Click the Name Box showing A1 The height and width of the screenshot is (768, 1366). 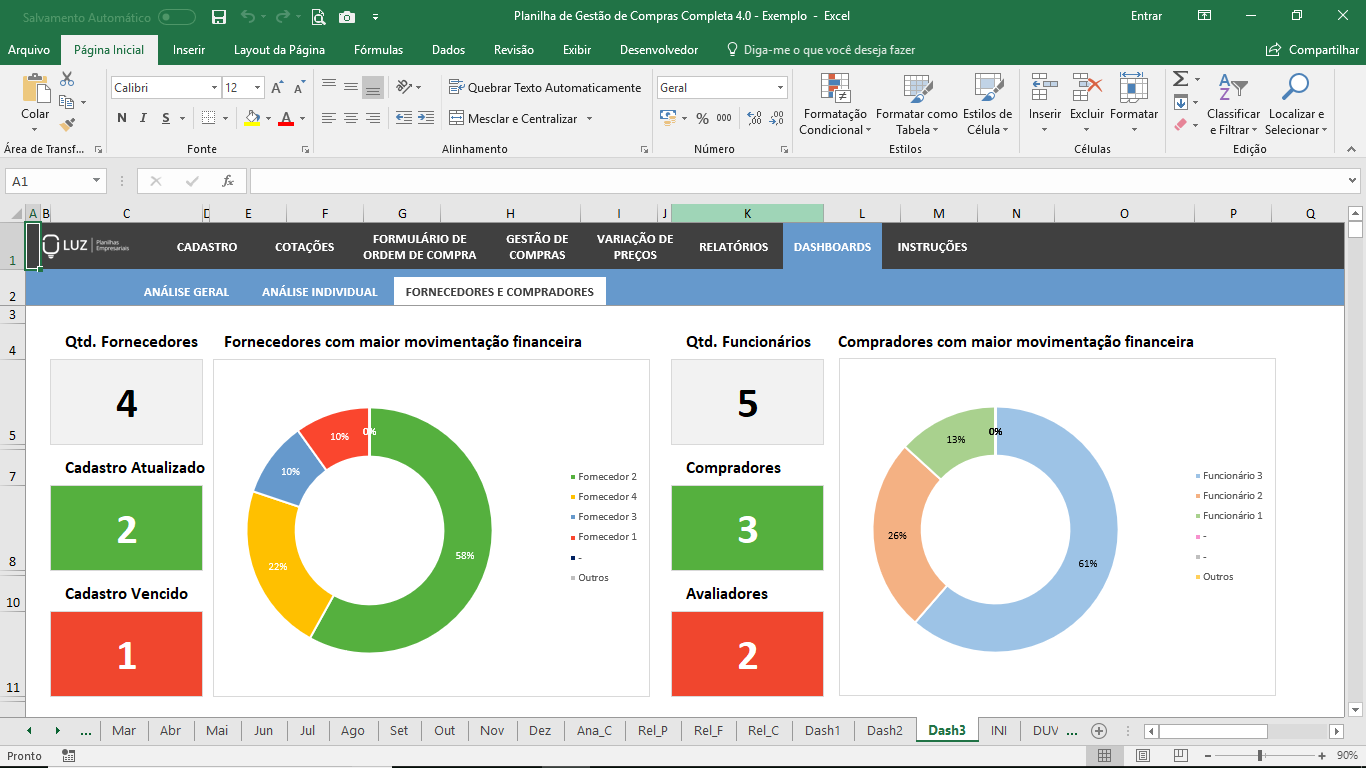48,181
